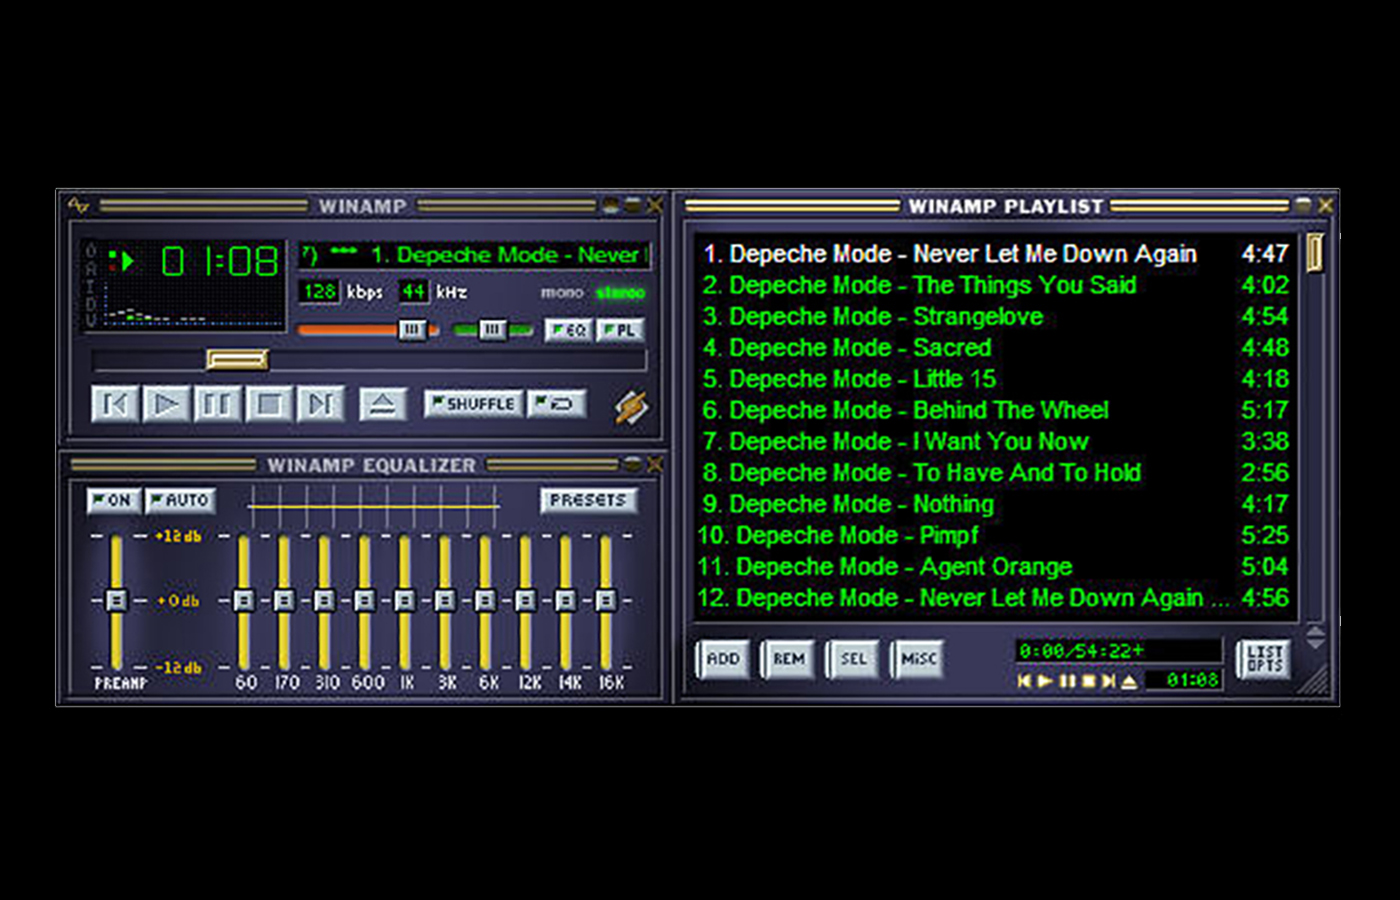This screenshot has width=1400, height=900.
Task: Click the Previous track button in main player
Action: click(x=115, y=404)
